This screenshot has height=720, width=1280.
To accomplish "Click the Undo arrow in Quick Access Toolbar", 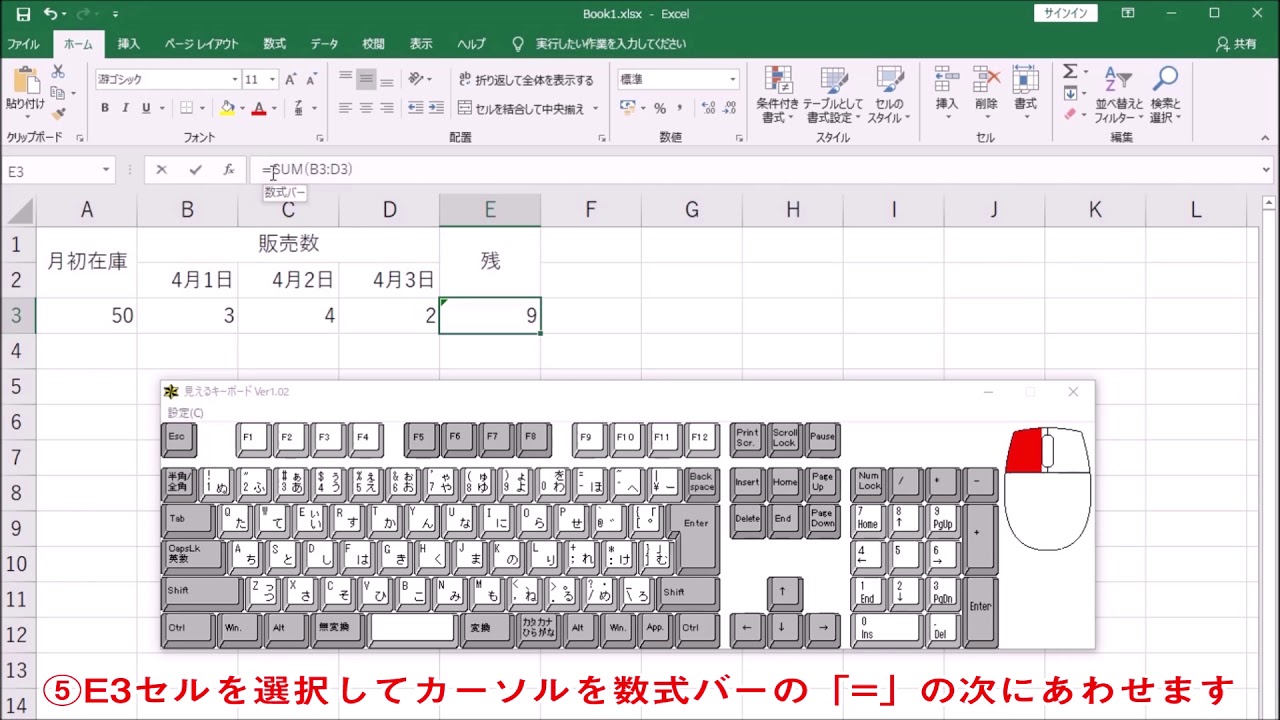I will pyautogui.click(x=50, y=14).
